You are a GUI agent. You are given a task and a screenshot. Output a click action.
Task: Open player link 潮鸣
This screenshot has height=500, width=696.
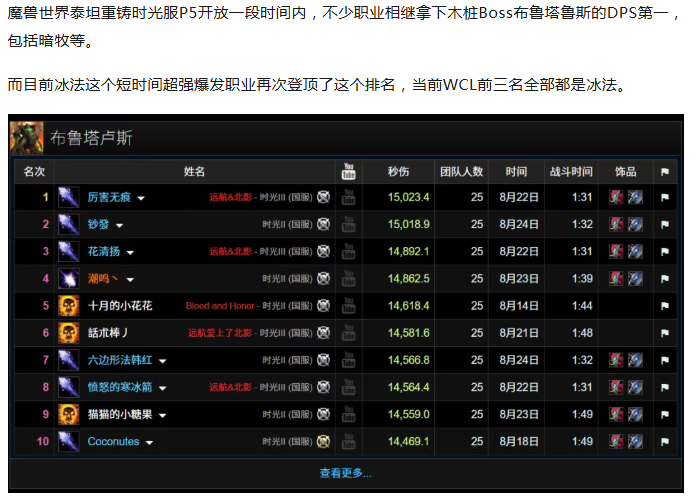click(x=103, y=278)
